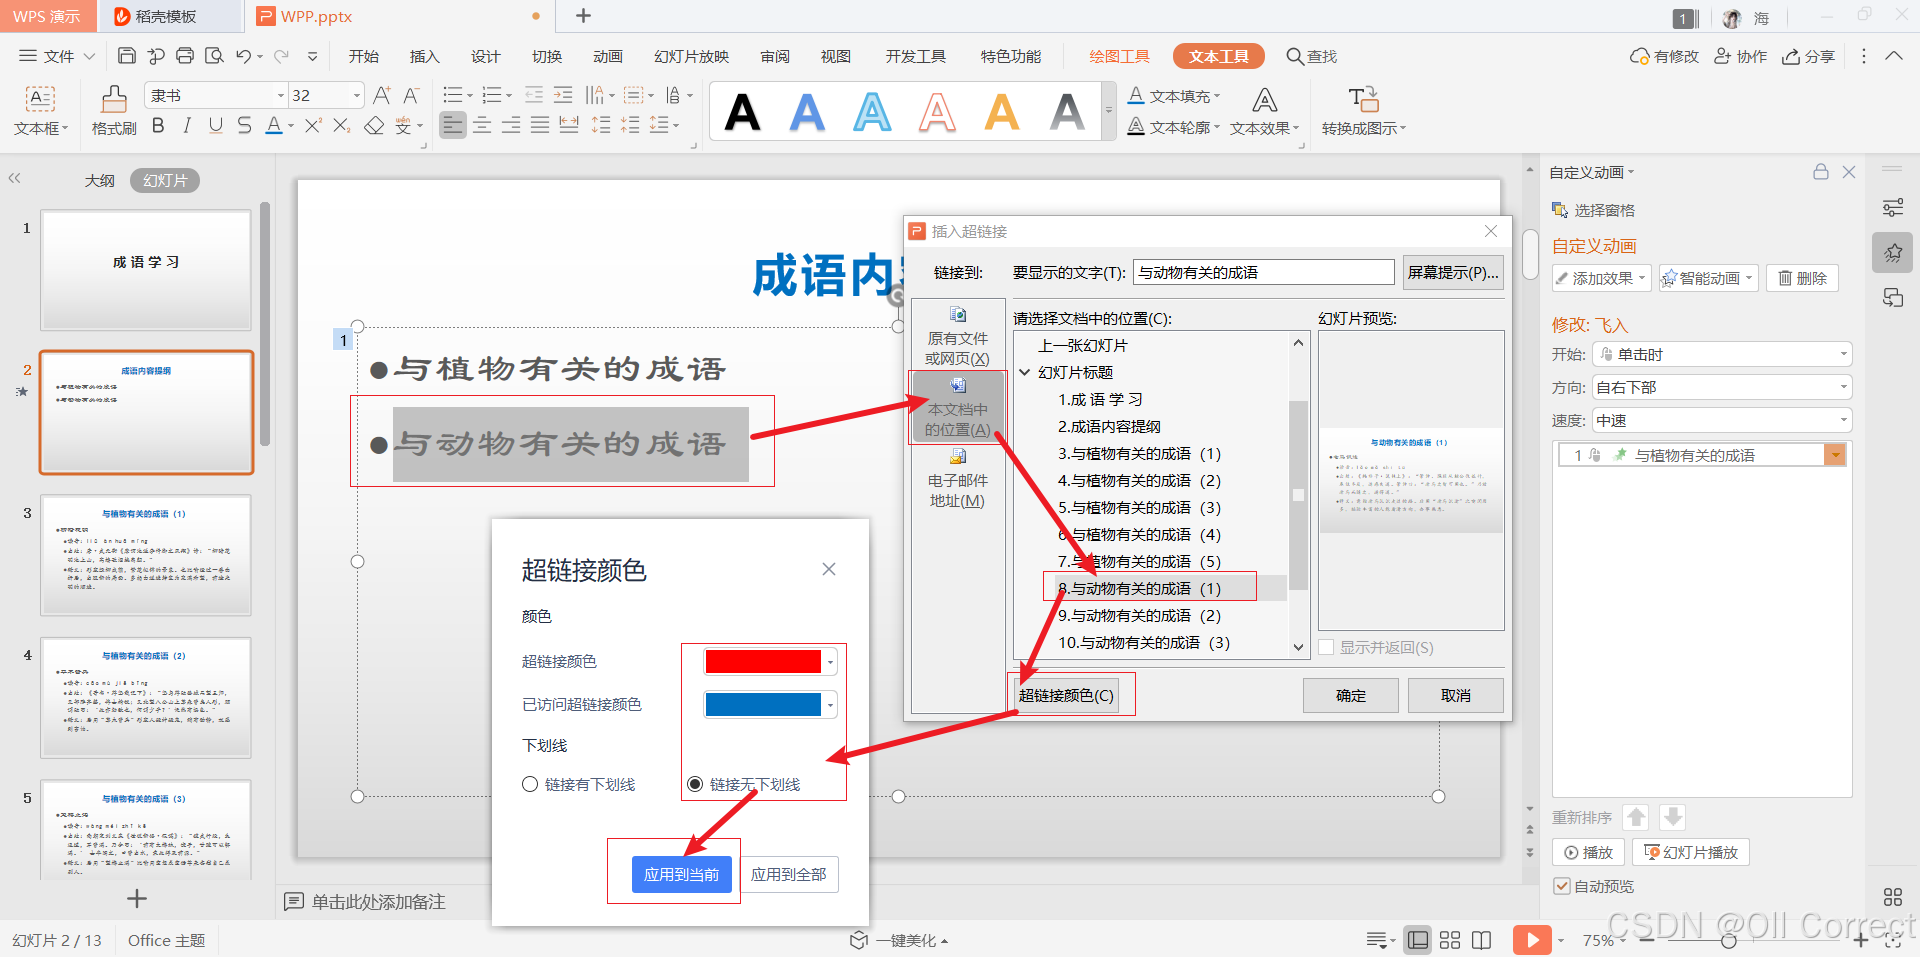Start slideshow with orange play button
This screenshot has width=1920, height=957.
click(1532, 940)
